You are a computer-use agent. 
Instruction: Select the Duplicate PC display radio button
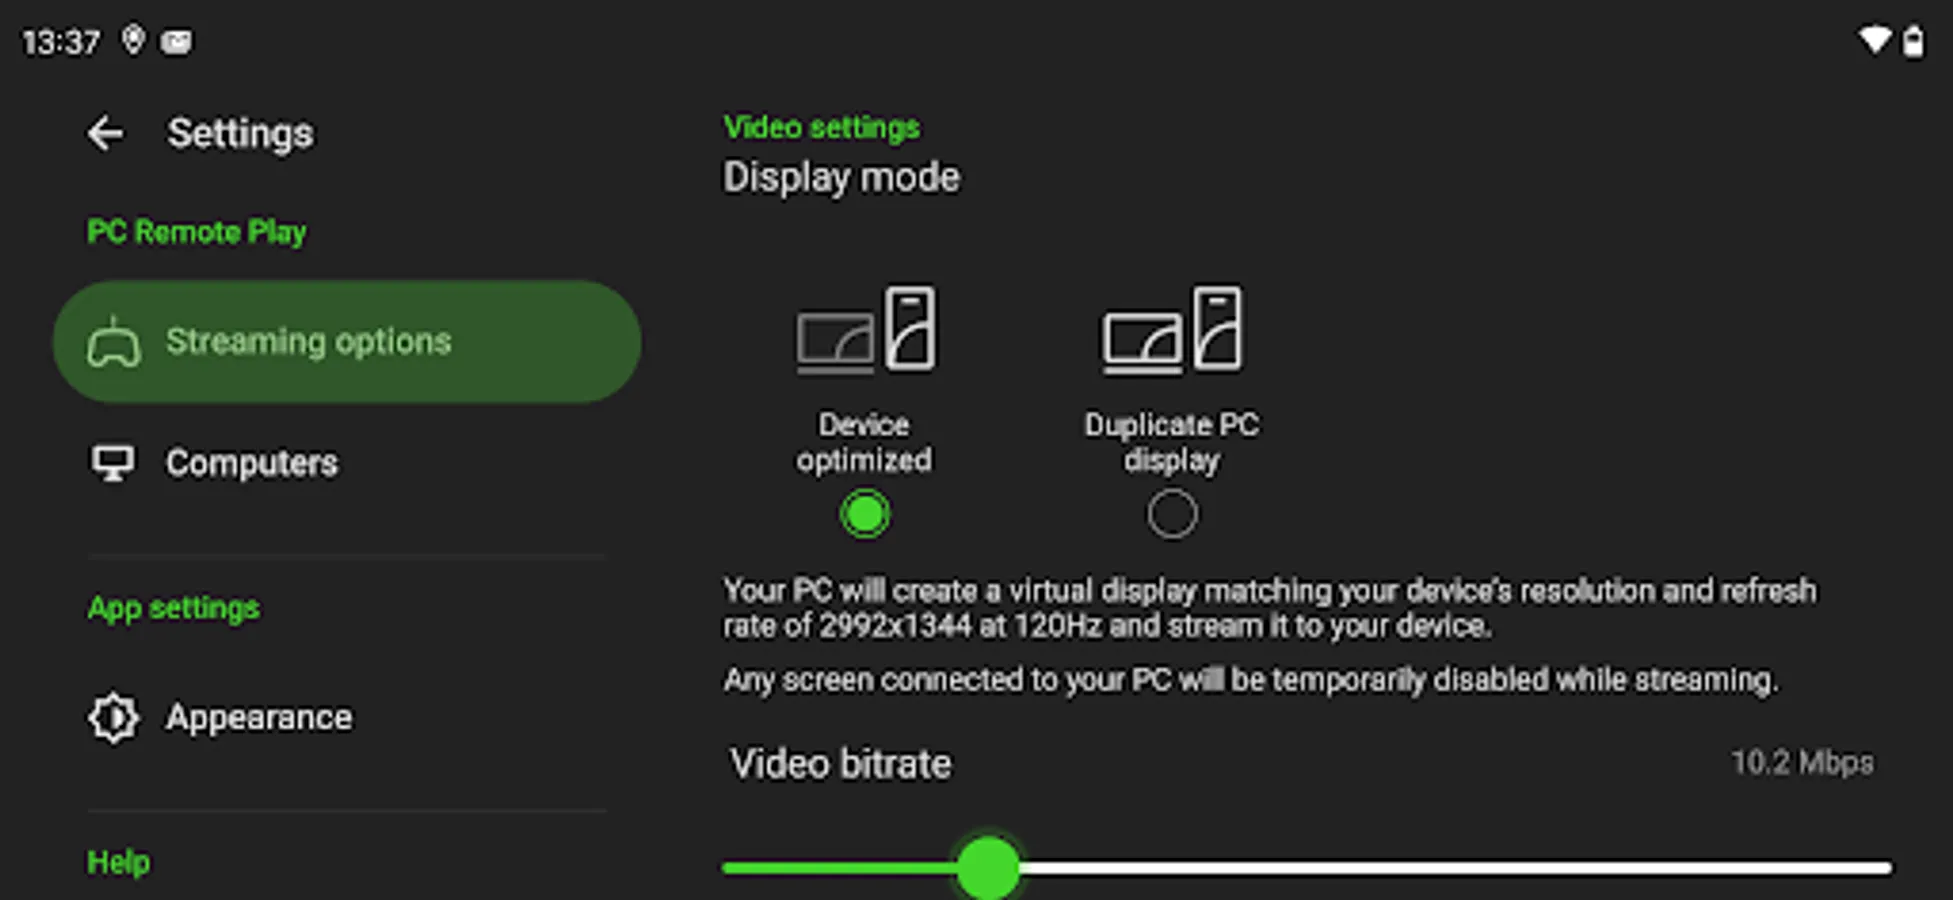(1172, 514)
